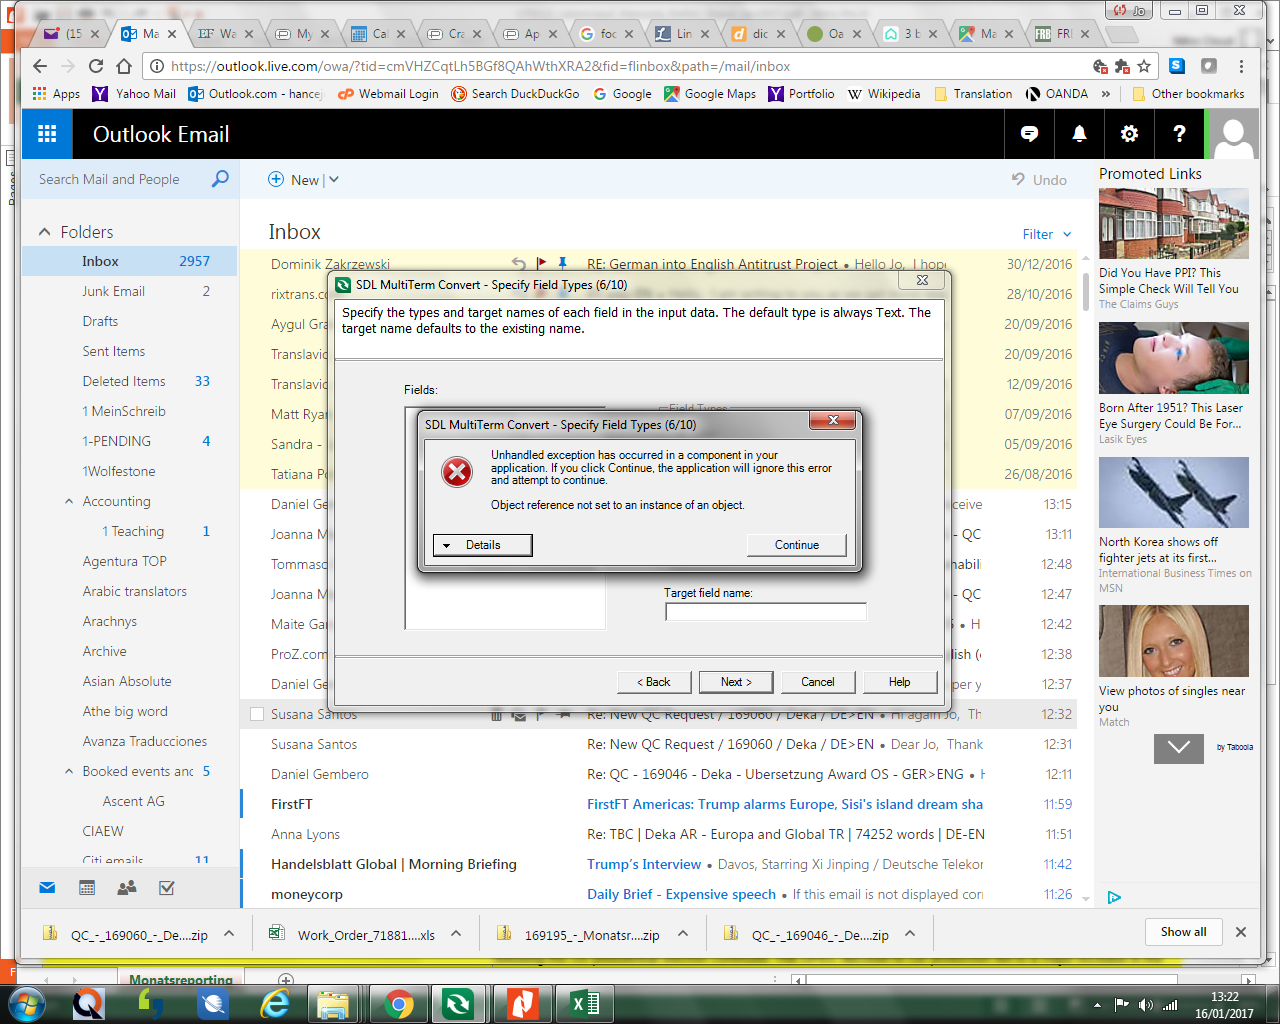Open Chrome three-dot menu
Viewport: 1280px width, 1024px height.
(x=1241, y=66)
